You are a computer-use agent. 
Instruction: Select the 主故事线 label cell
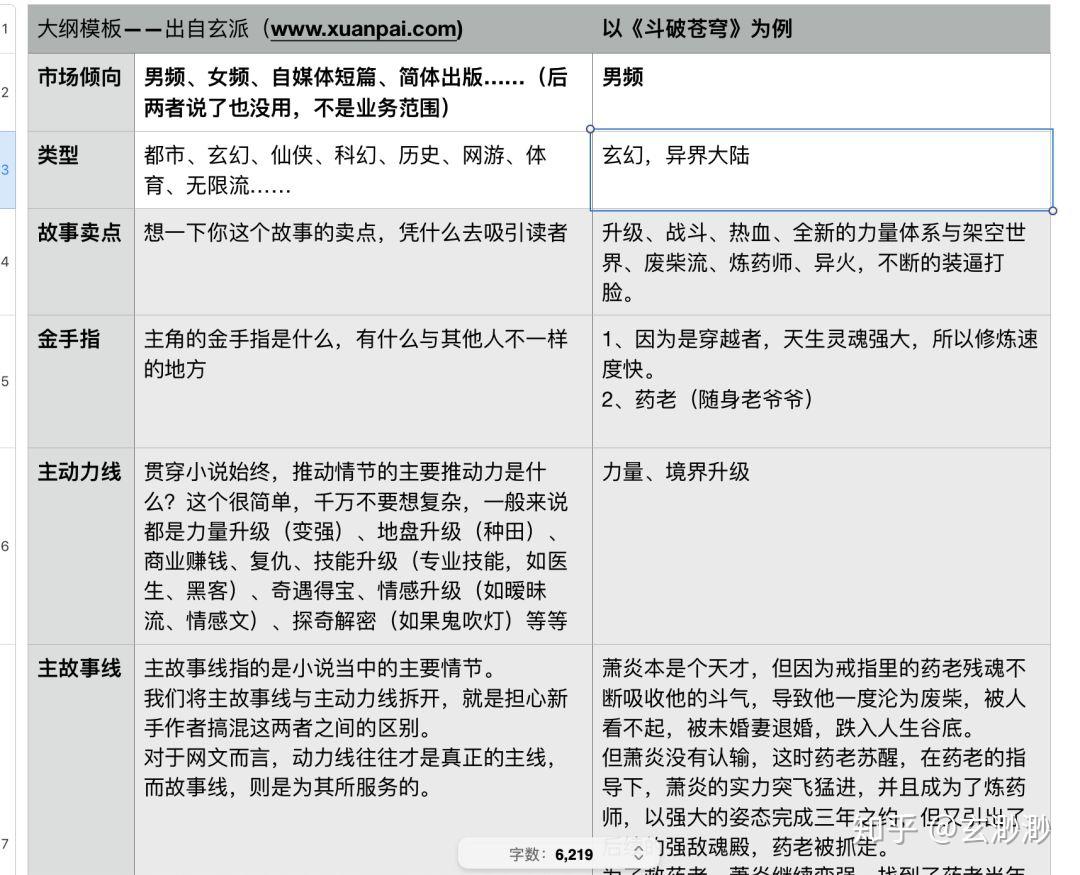pyautogui.click(x=81, y=760)
